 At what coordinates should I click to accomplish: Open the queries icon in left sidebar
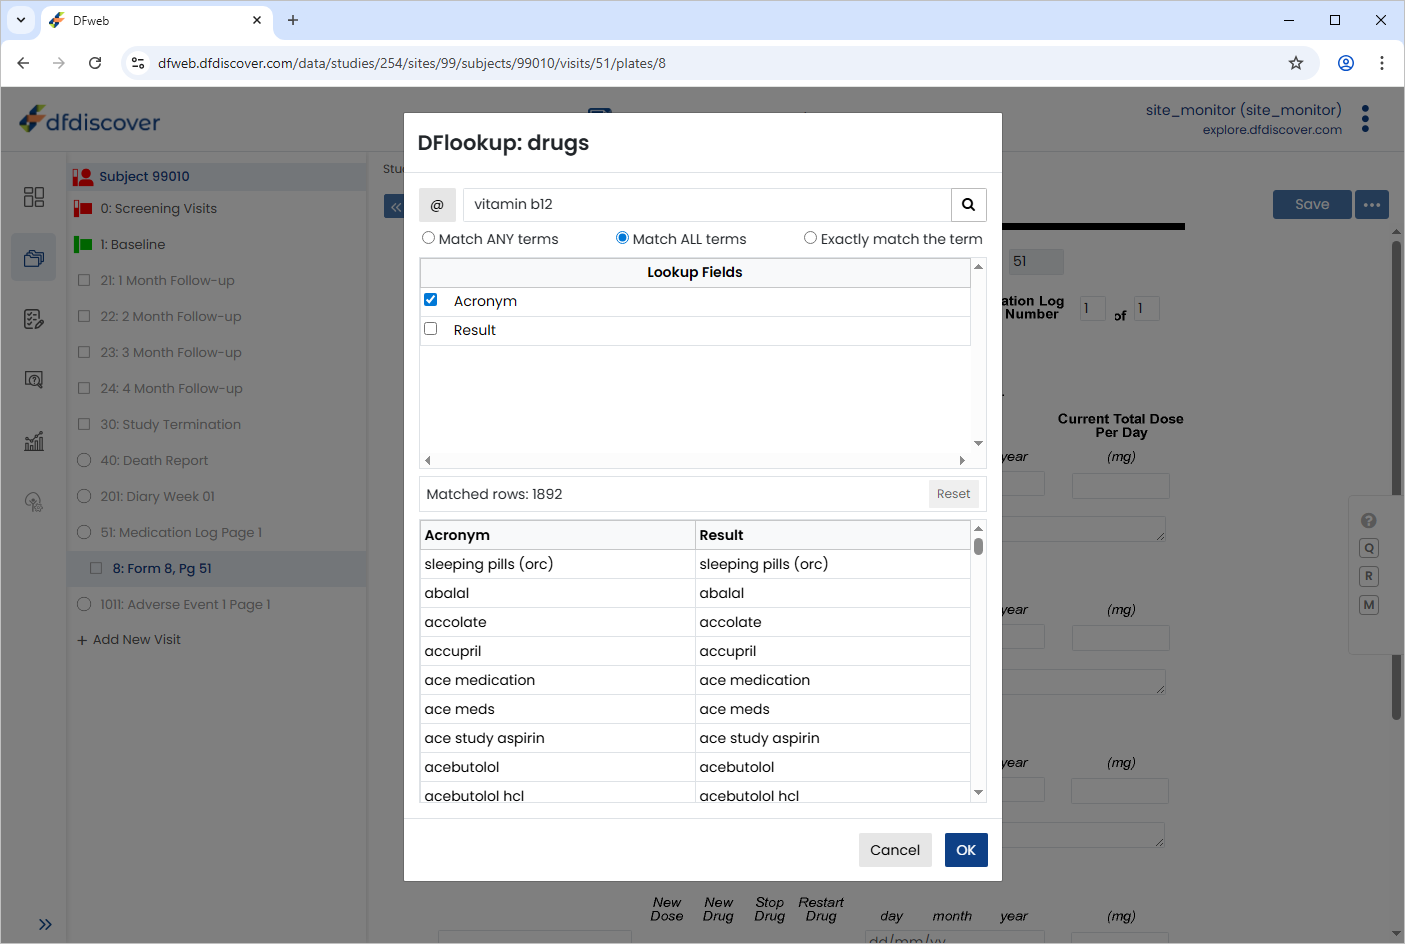click(x=34, y=380)
